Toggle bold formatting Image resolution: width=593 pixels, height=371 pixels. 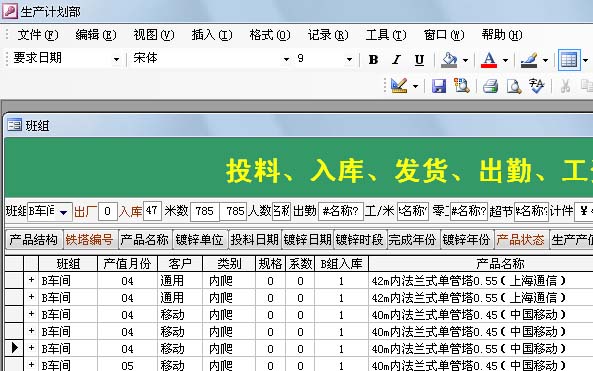(x=373, y=60)
